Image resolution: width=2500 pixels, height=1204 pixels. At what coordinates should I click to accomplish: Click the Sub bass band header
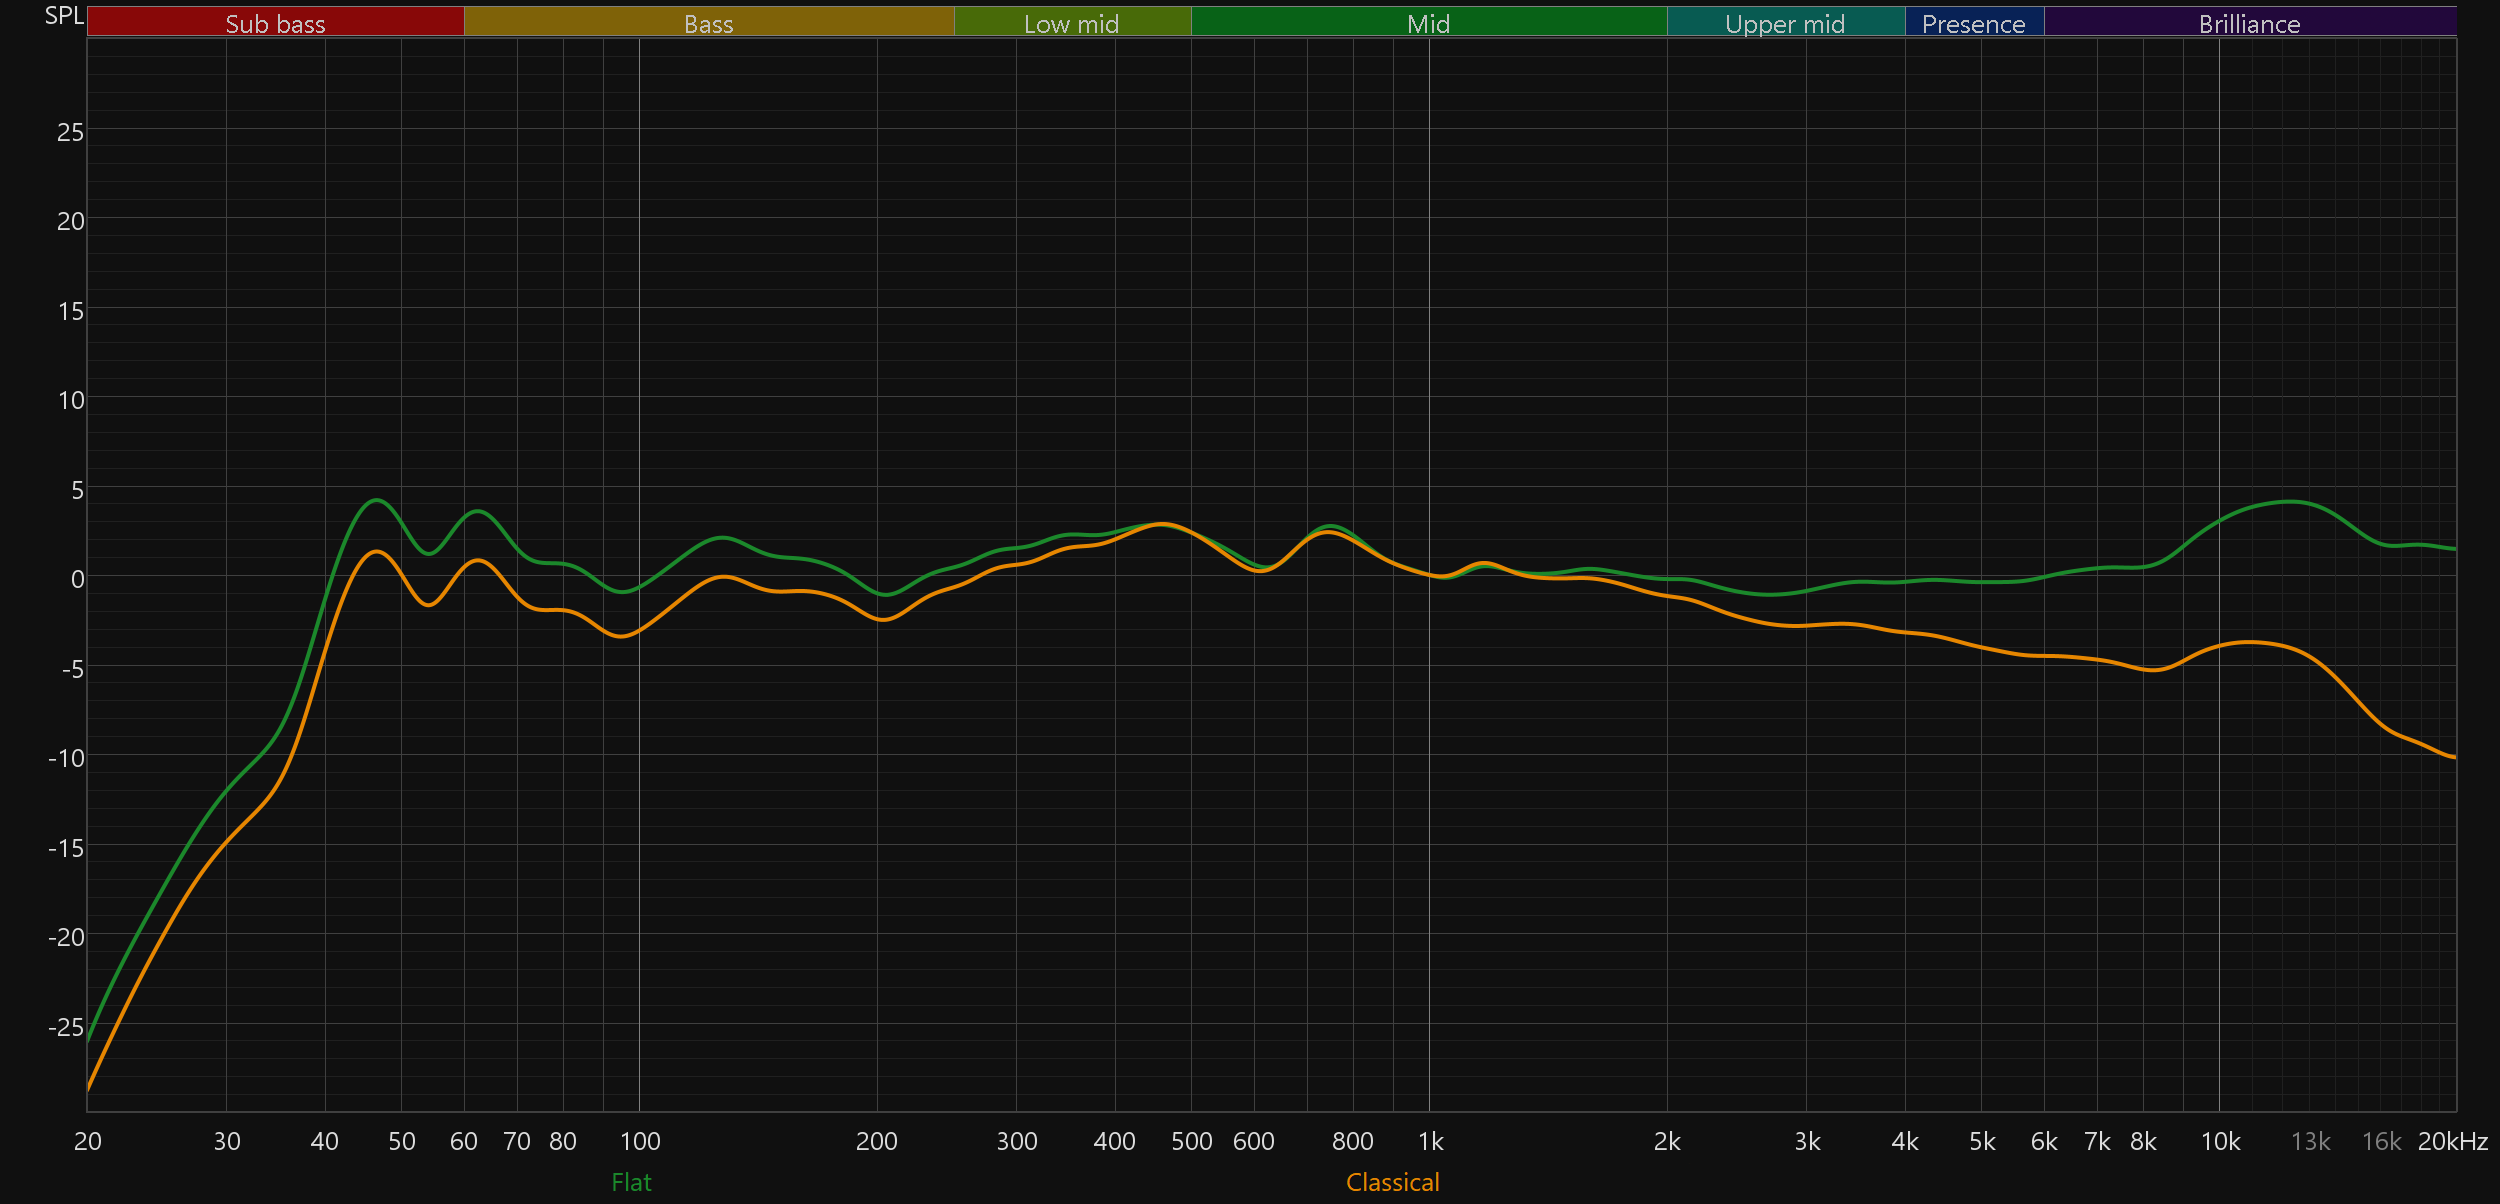(x=275, y=23)
